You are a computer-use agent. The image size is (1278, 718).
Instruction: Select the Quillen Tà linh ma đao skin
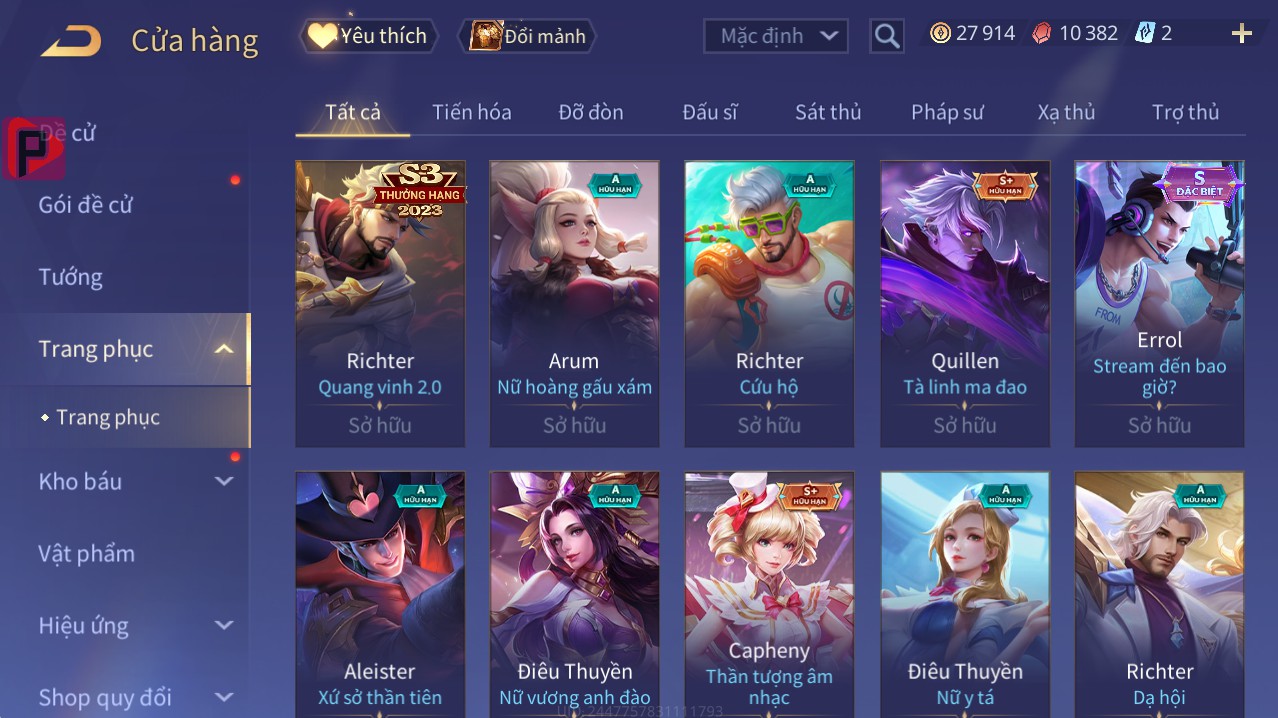pyautogui.click(x=965, y=304)
